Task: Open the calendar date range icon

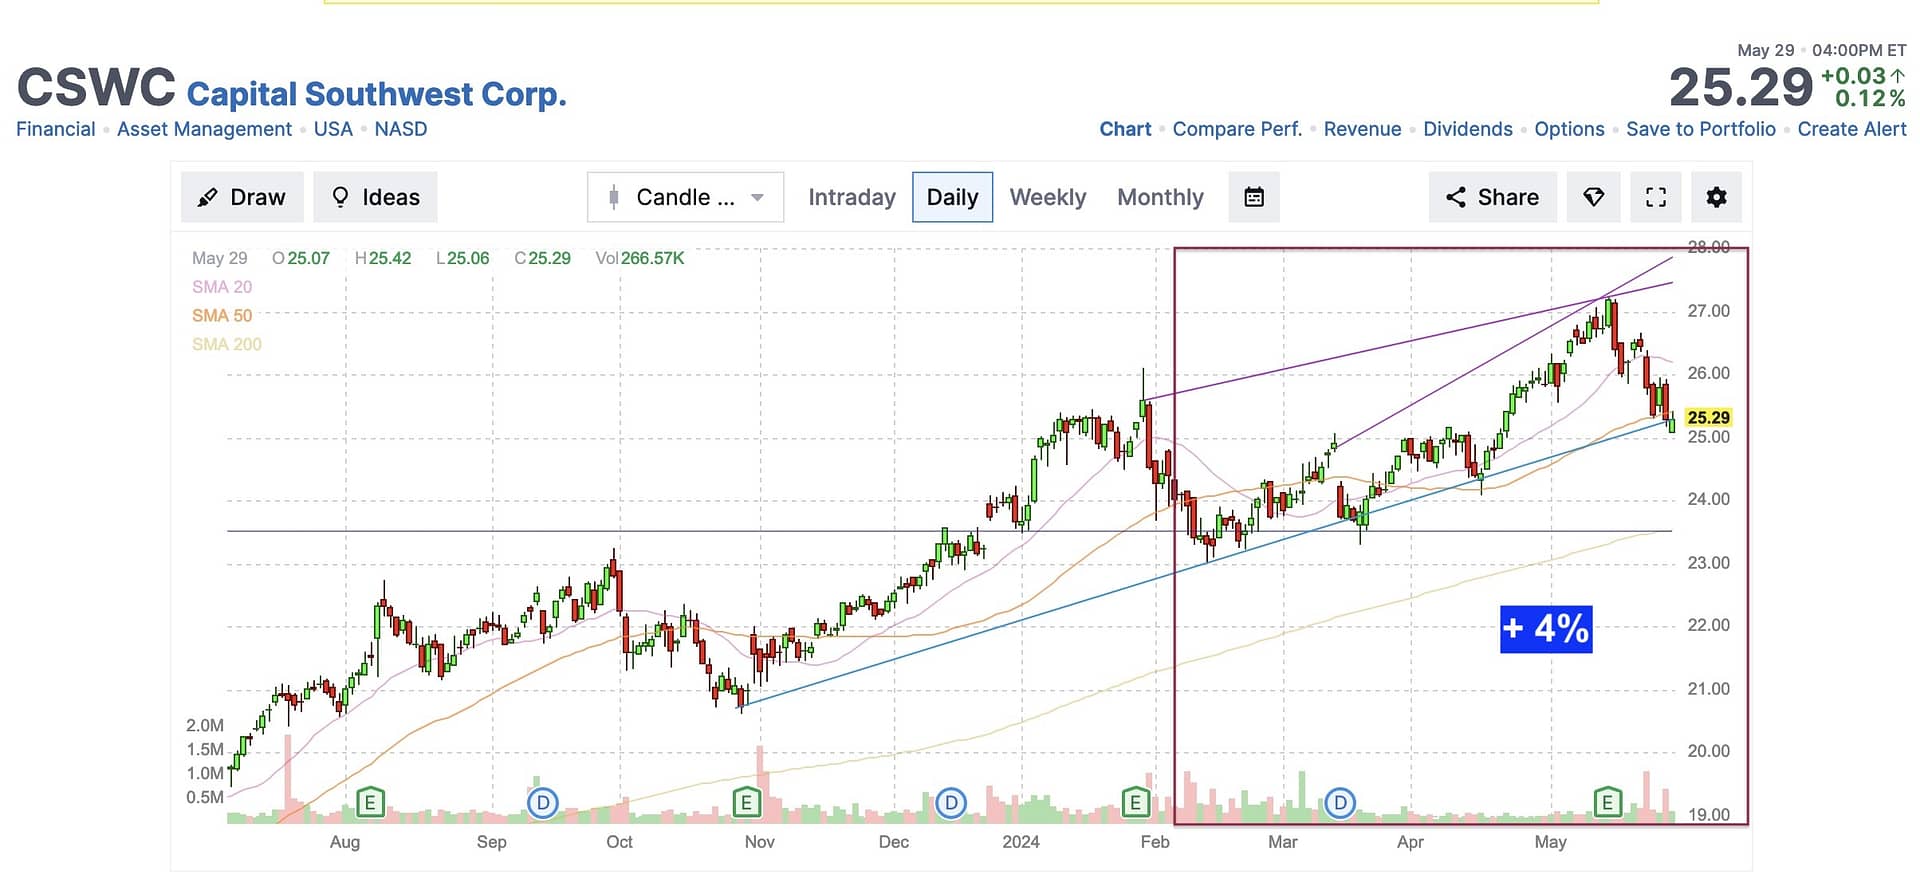Action: 1254,197
